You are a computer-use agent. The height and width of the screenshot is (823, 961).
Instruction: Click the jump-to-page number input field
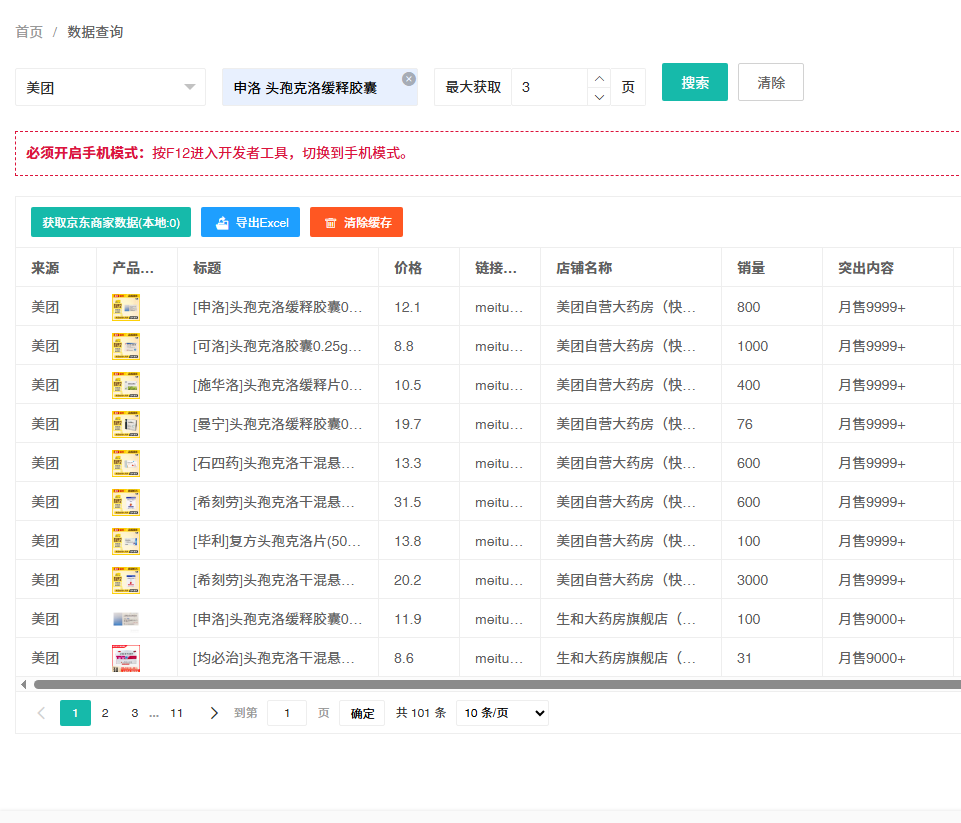click(x=287, y=713)
